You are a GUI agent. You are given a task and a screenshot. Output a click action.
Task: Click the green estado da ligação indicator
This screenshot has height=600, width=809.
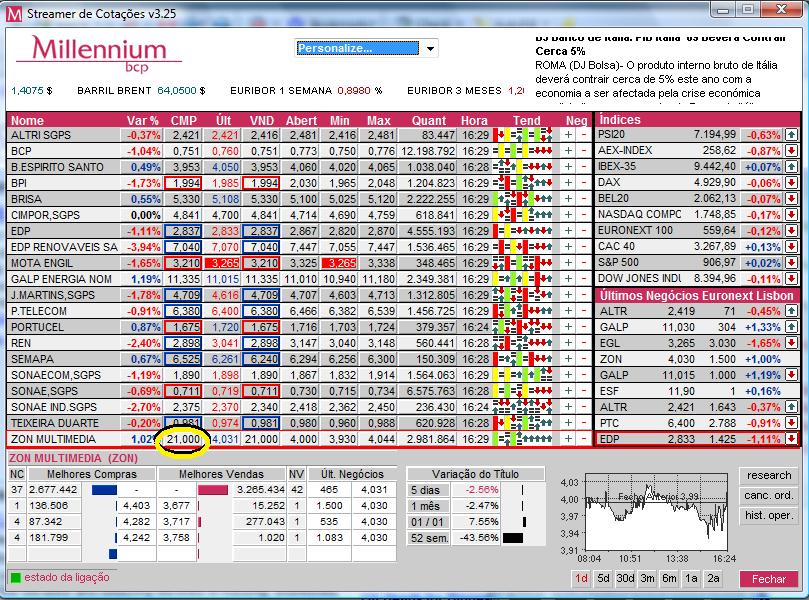click(x=15, y=577)
